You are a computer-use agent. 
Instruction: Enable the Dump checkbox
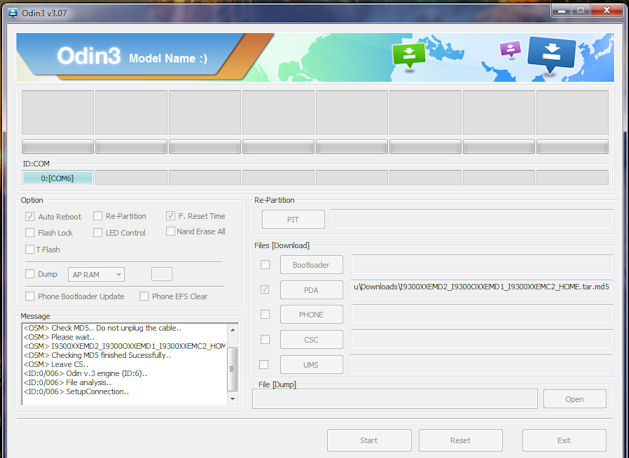tap(30, 274)
